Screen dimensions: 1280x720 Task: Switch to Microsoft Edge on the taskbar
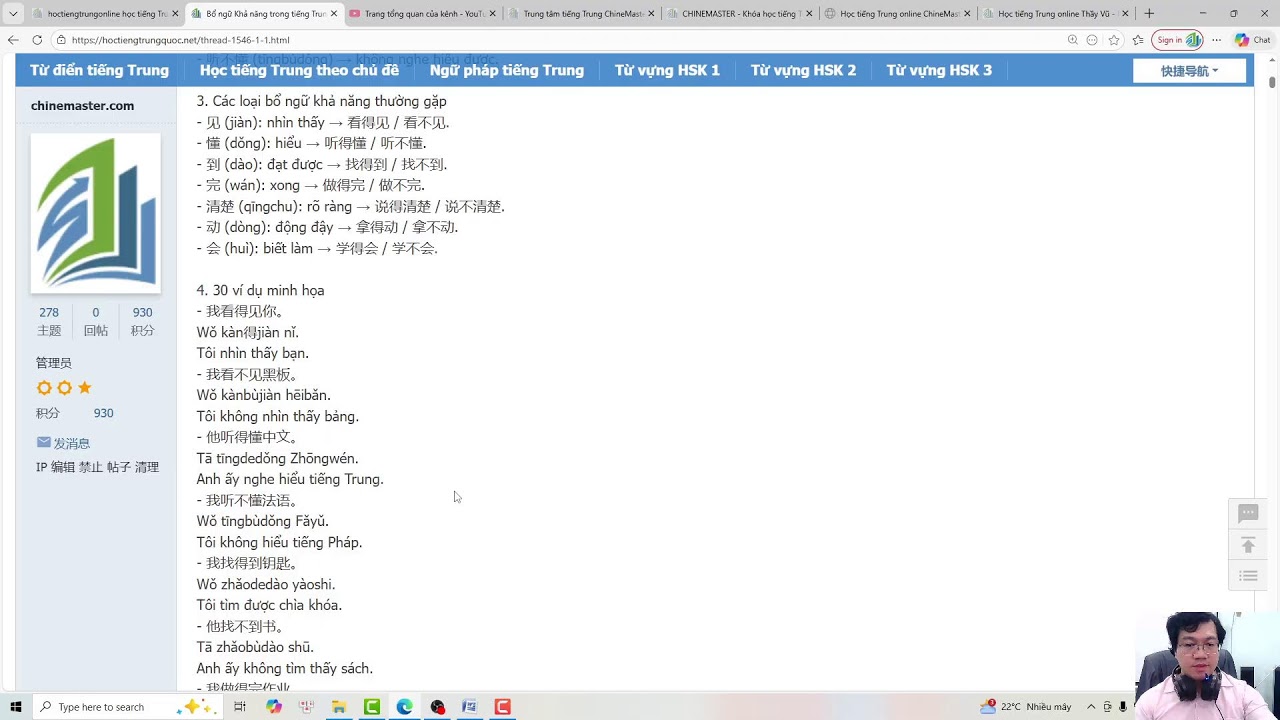(x=404, y=707)
